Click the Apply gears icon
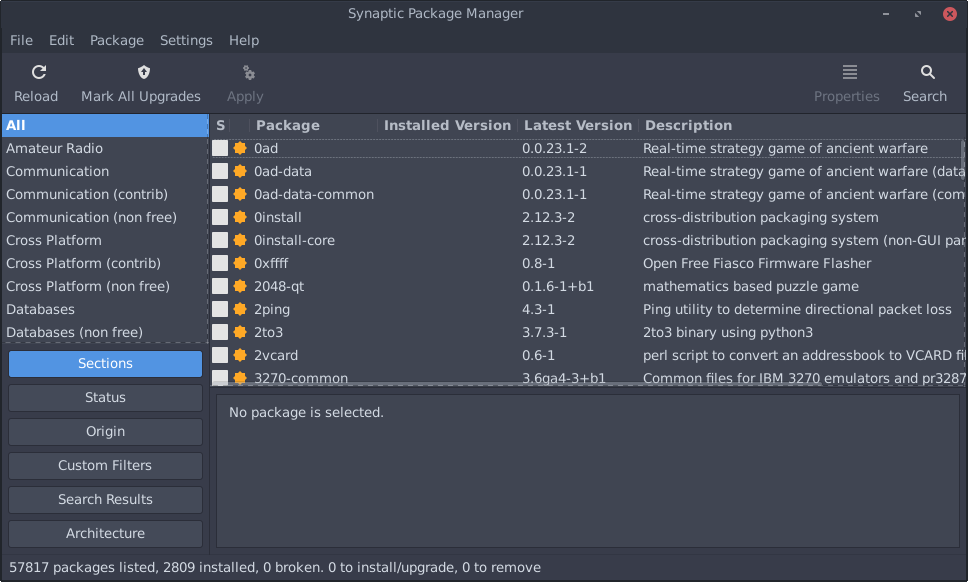 coord(247,72)
